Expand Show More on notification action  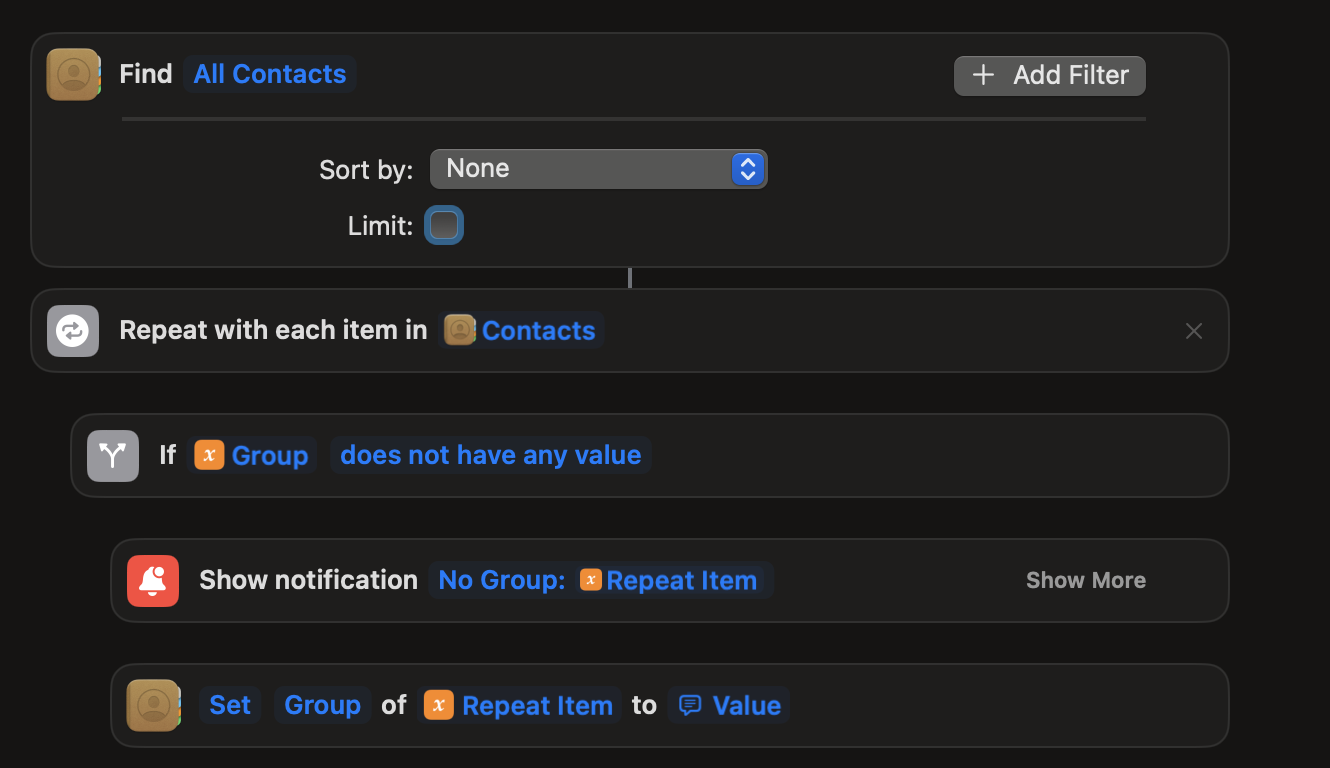pos(1085,581)
